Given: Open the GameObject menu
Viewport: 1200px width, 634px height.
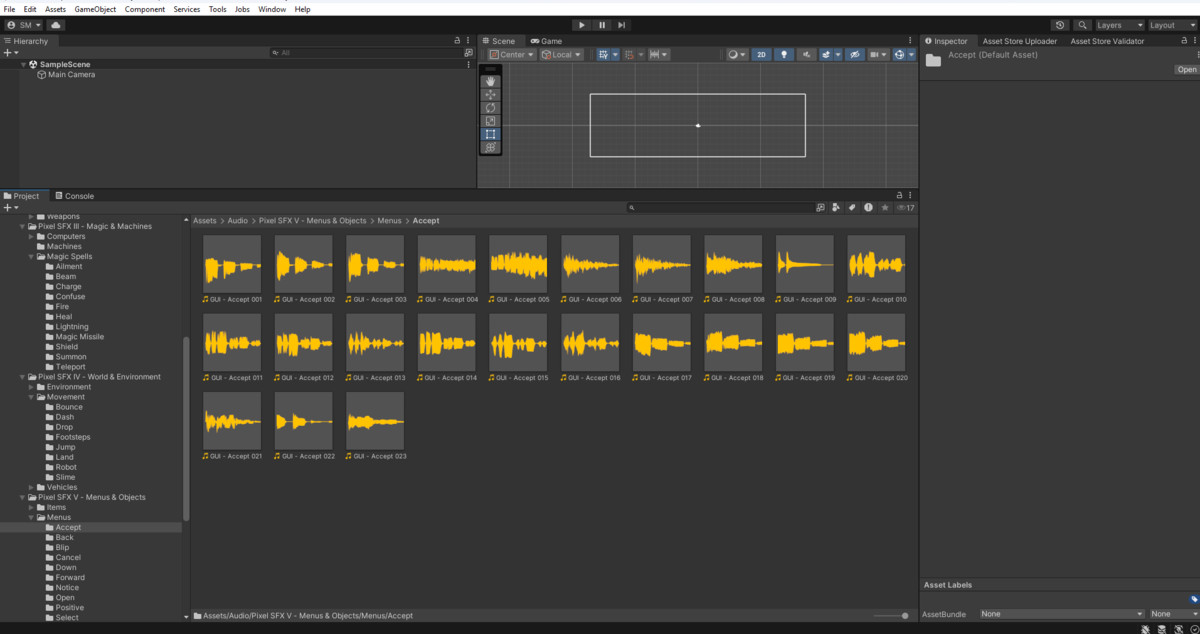Looking at the screenshot, I should pos(94,8).
